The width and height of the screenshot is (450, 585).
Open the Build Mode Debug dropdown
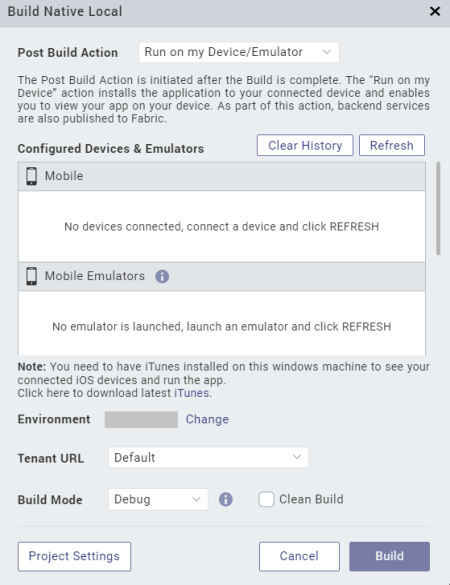pos(158,499)
